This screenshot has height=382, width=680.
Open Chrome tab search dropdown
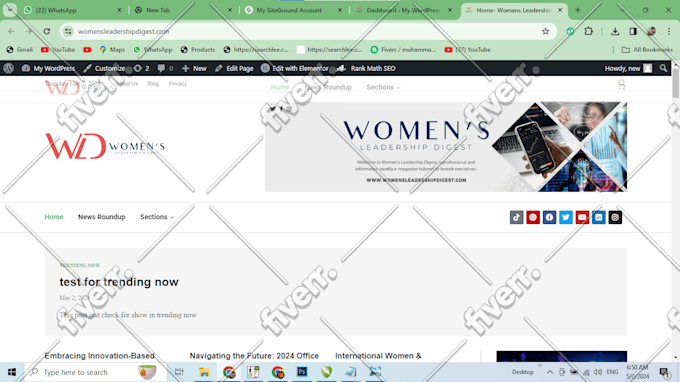(x=10, y=10)
